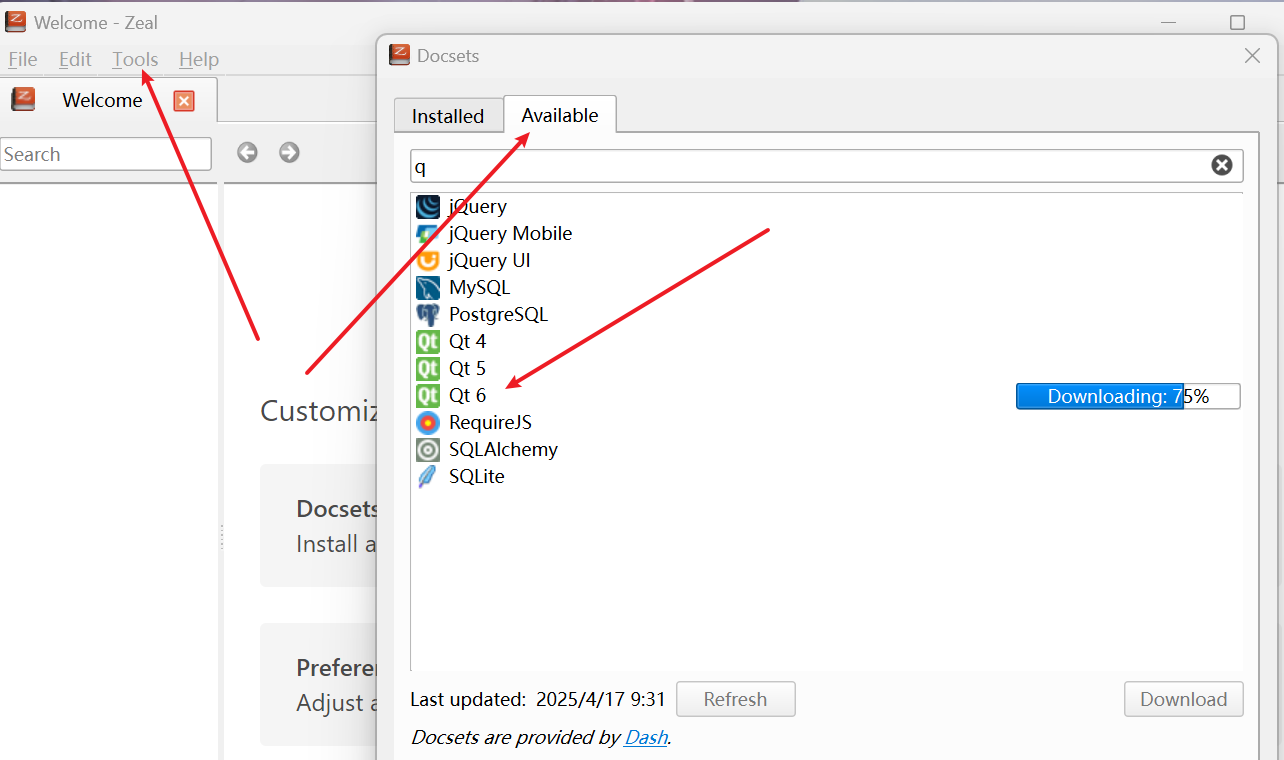
Task: Click the Zeal icon in Docsets title bar
Action: pos(399,55)
